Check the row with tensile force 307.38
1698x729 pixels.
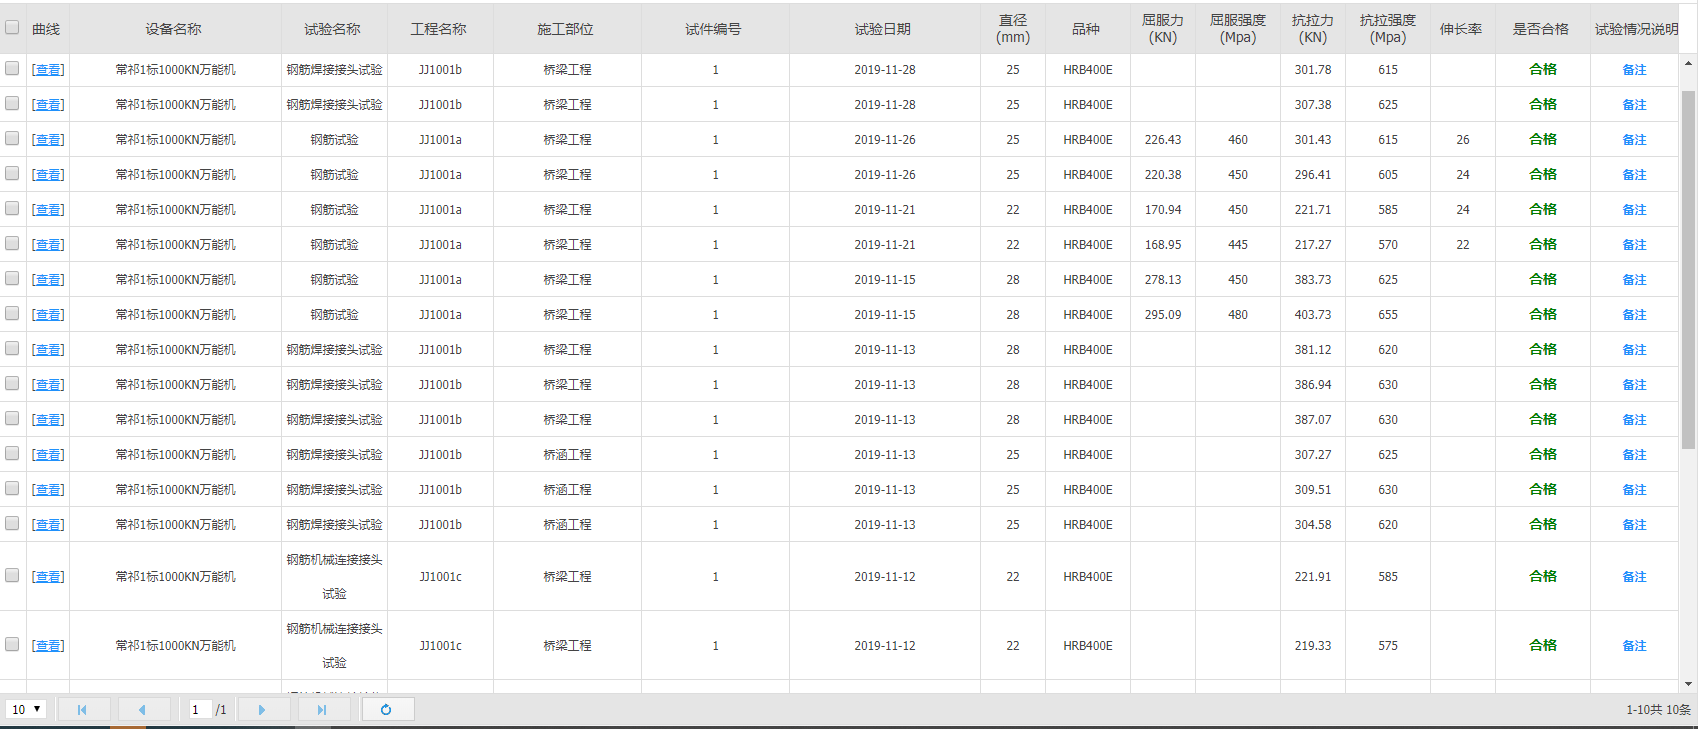[12, 104]
